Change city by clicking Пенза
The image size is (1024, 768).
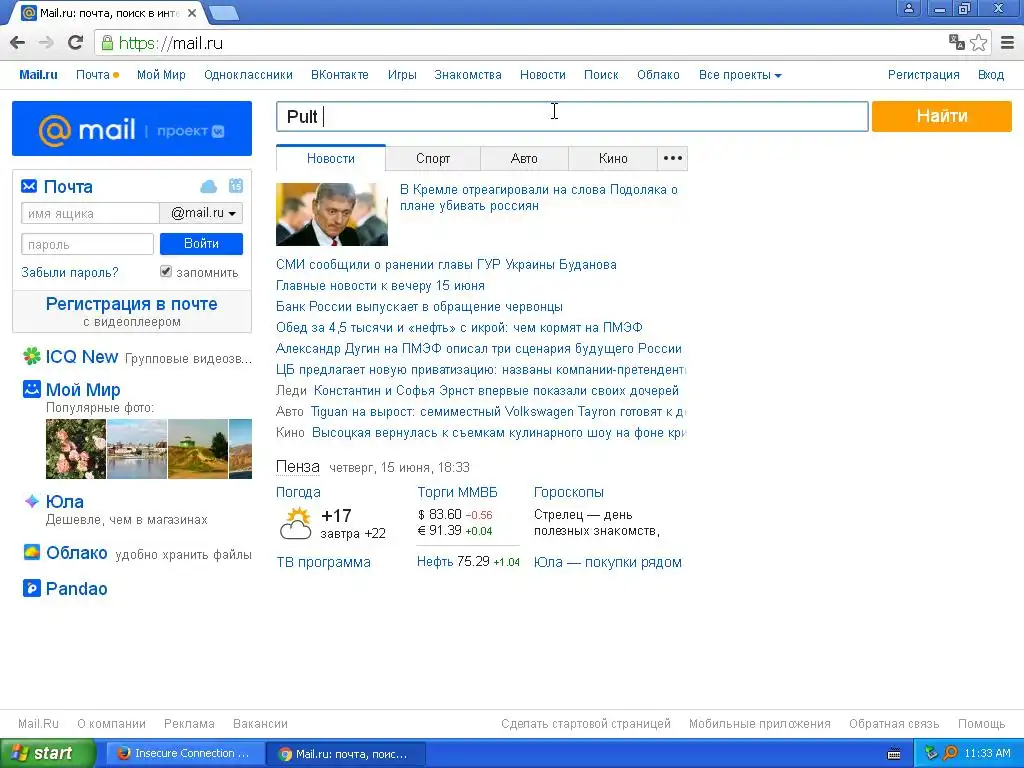point(298,467)
